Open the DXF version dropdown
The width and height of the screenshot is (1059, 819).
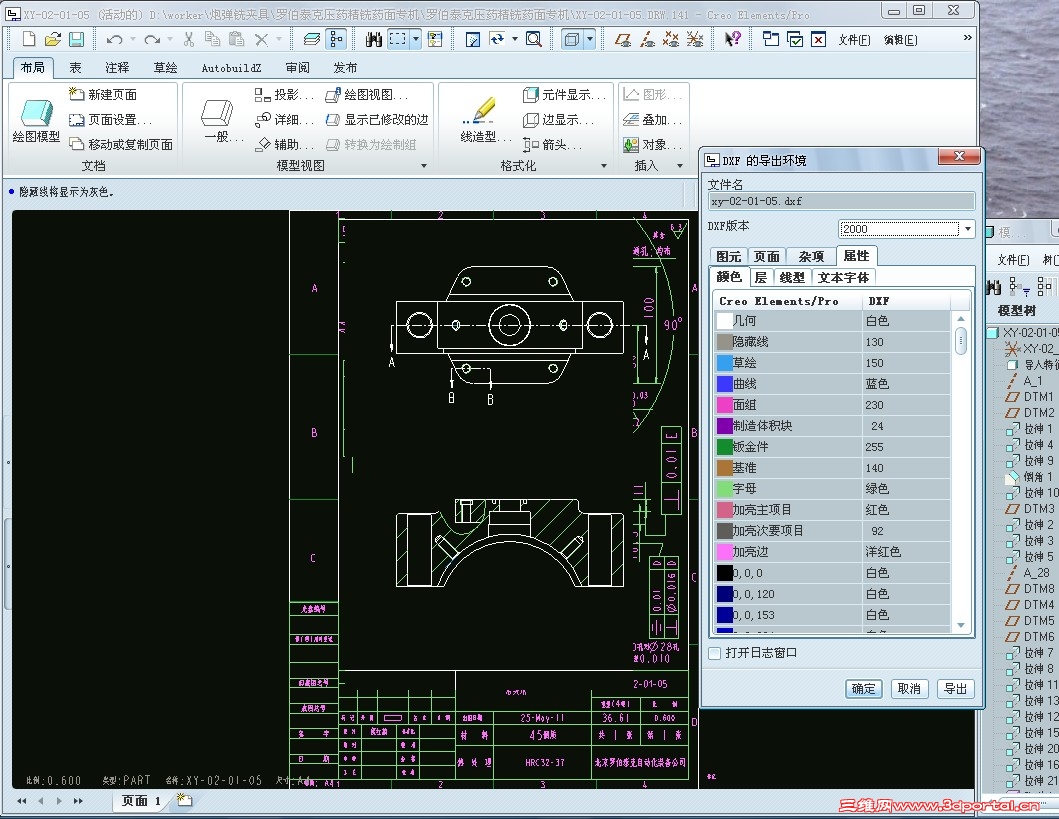point(967,229)
